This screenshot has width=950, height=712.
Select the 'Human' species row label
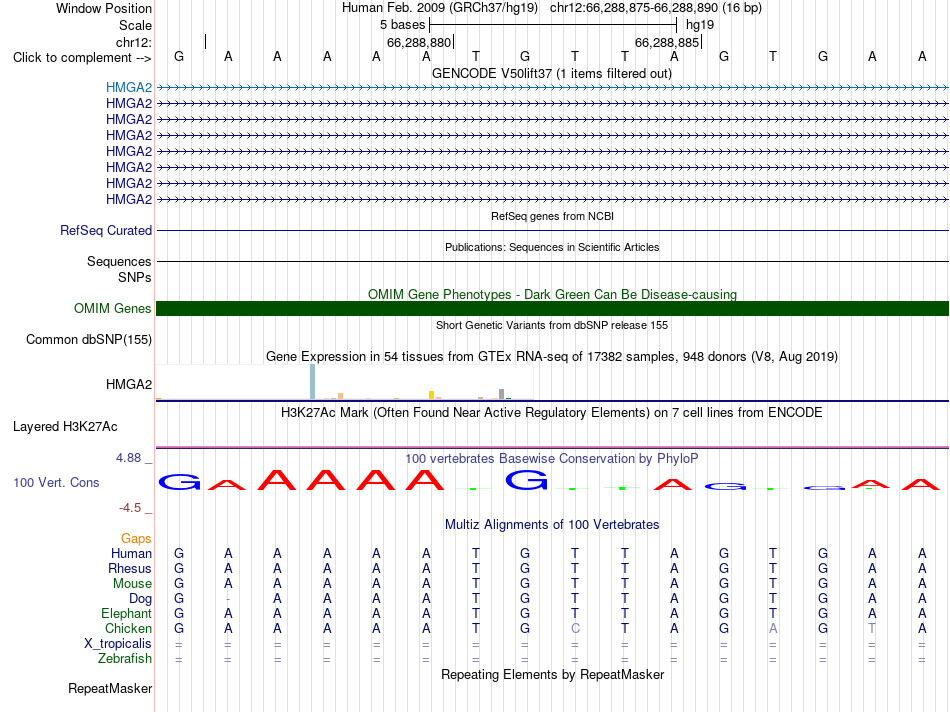click(x=131, y=553)
